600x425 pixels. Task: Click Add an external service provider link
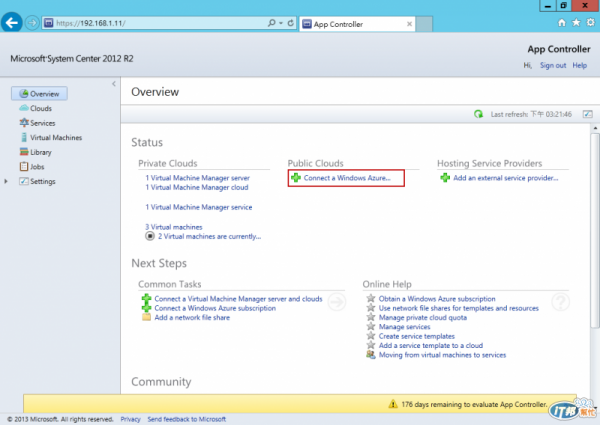(x=505, y=178)
